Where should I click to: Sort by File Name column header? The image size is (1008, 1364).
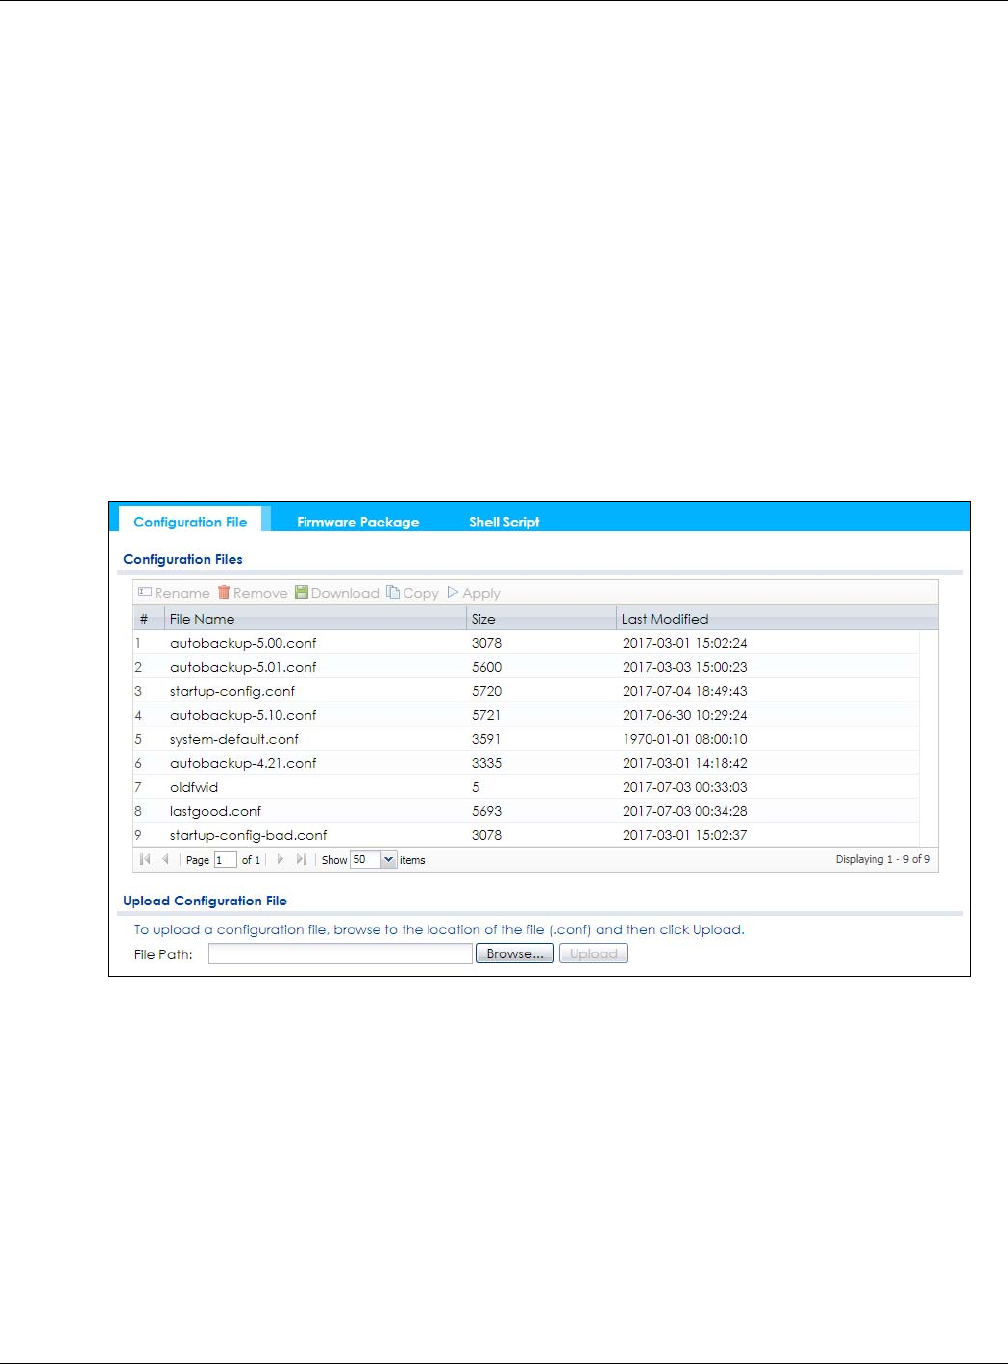[315, 619]
